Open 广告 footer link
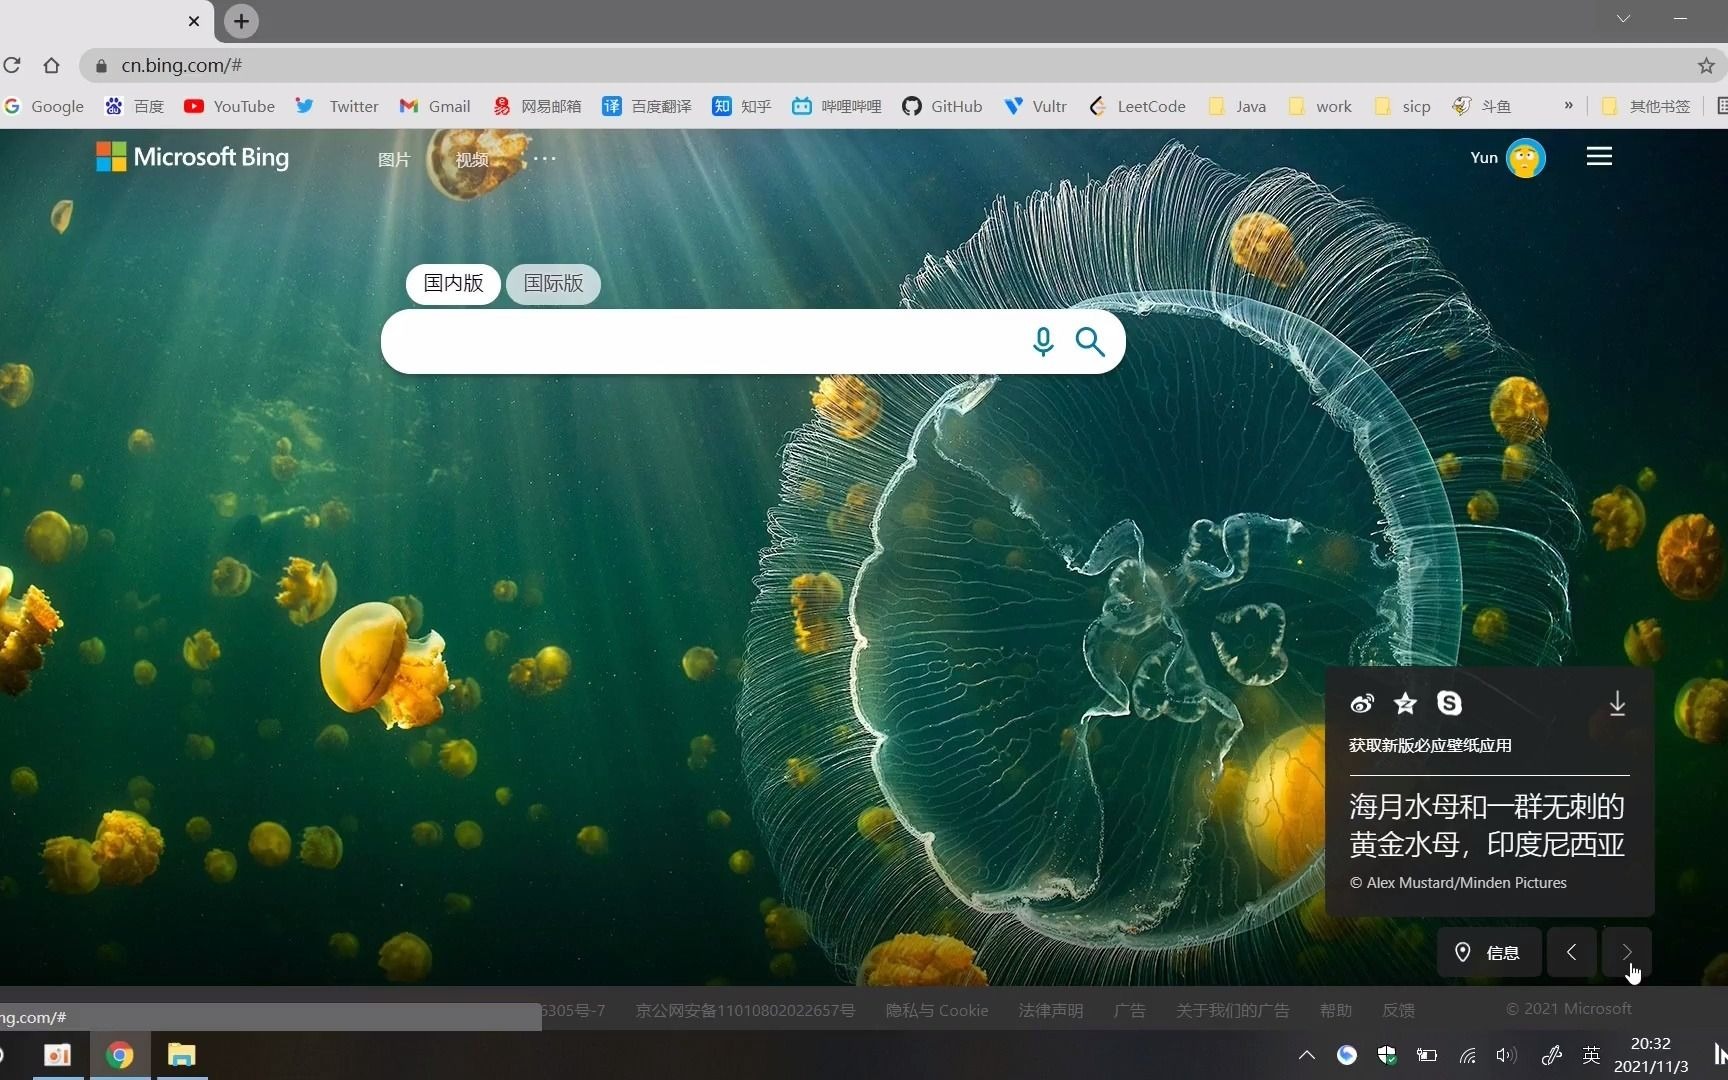The image size is (1728, 1080). click(1130, 1010)
